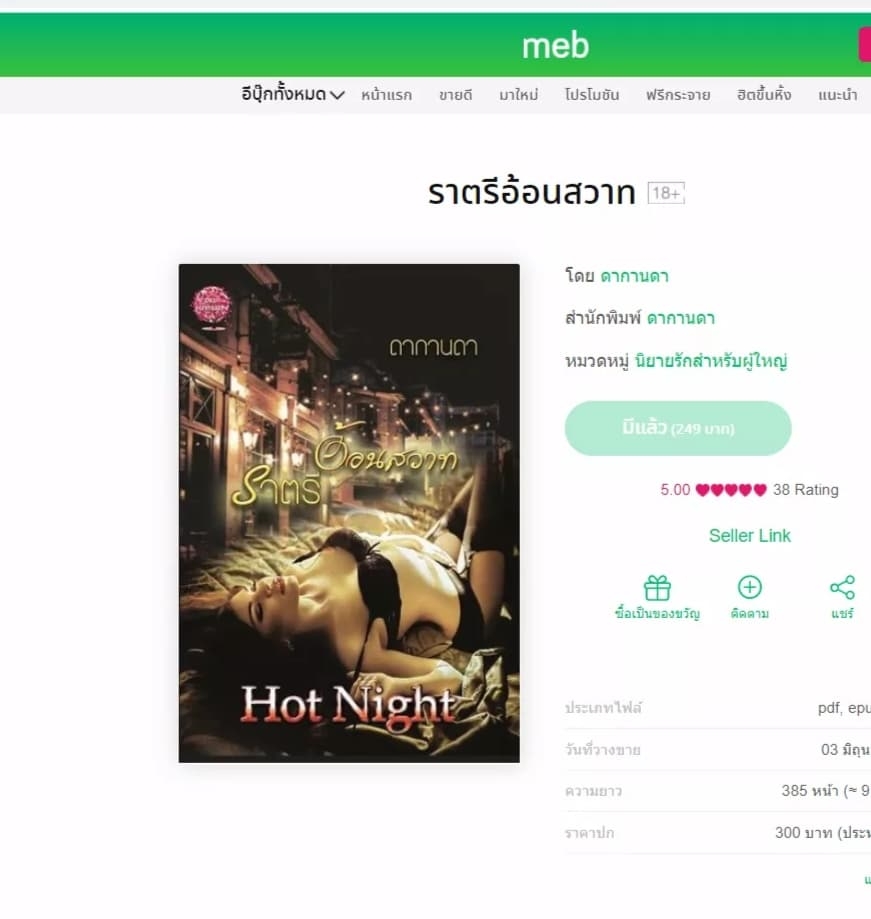Click the plus circle follow icon
Viewport: 871px width, 919px height.
750,587
